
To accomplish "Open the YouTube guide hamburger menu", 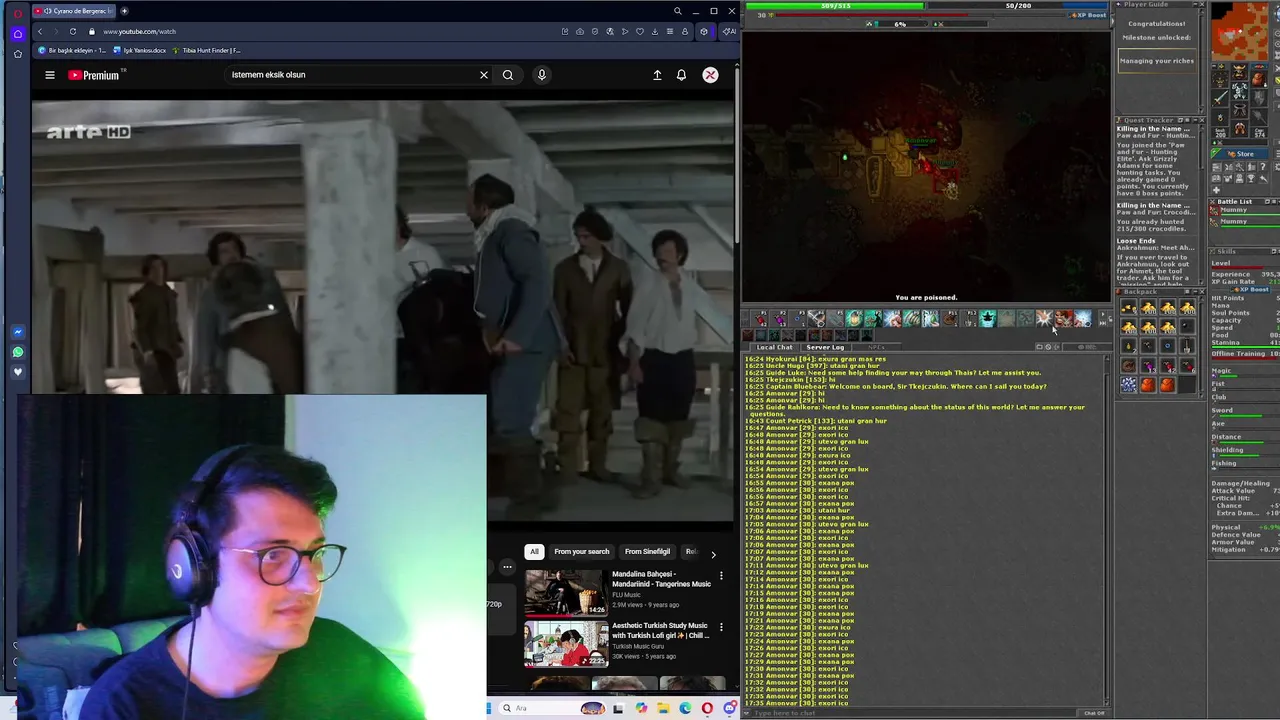I will [x=49, y=75].
